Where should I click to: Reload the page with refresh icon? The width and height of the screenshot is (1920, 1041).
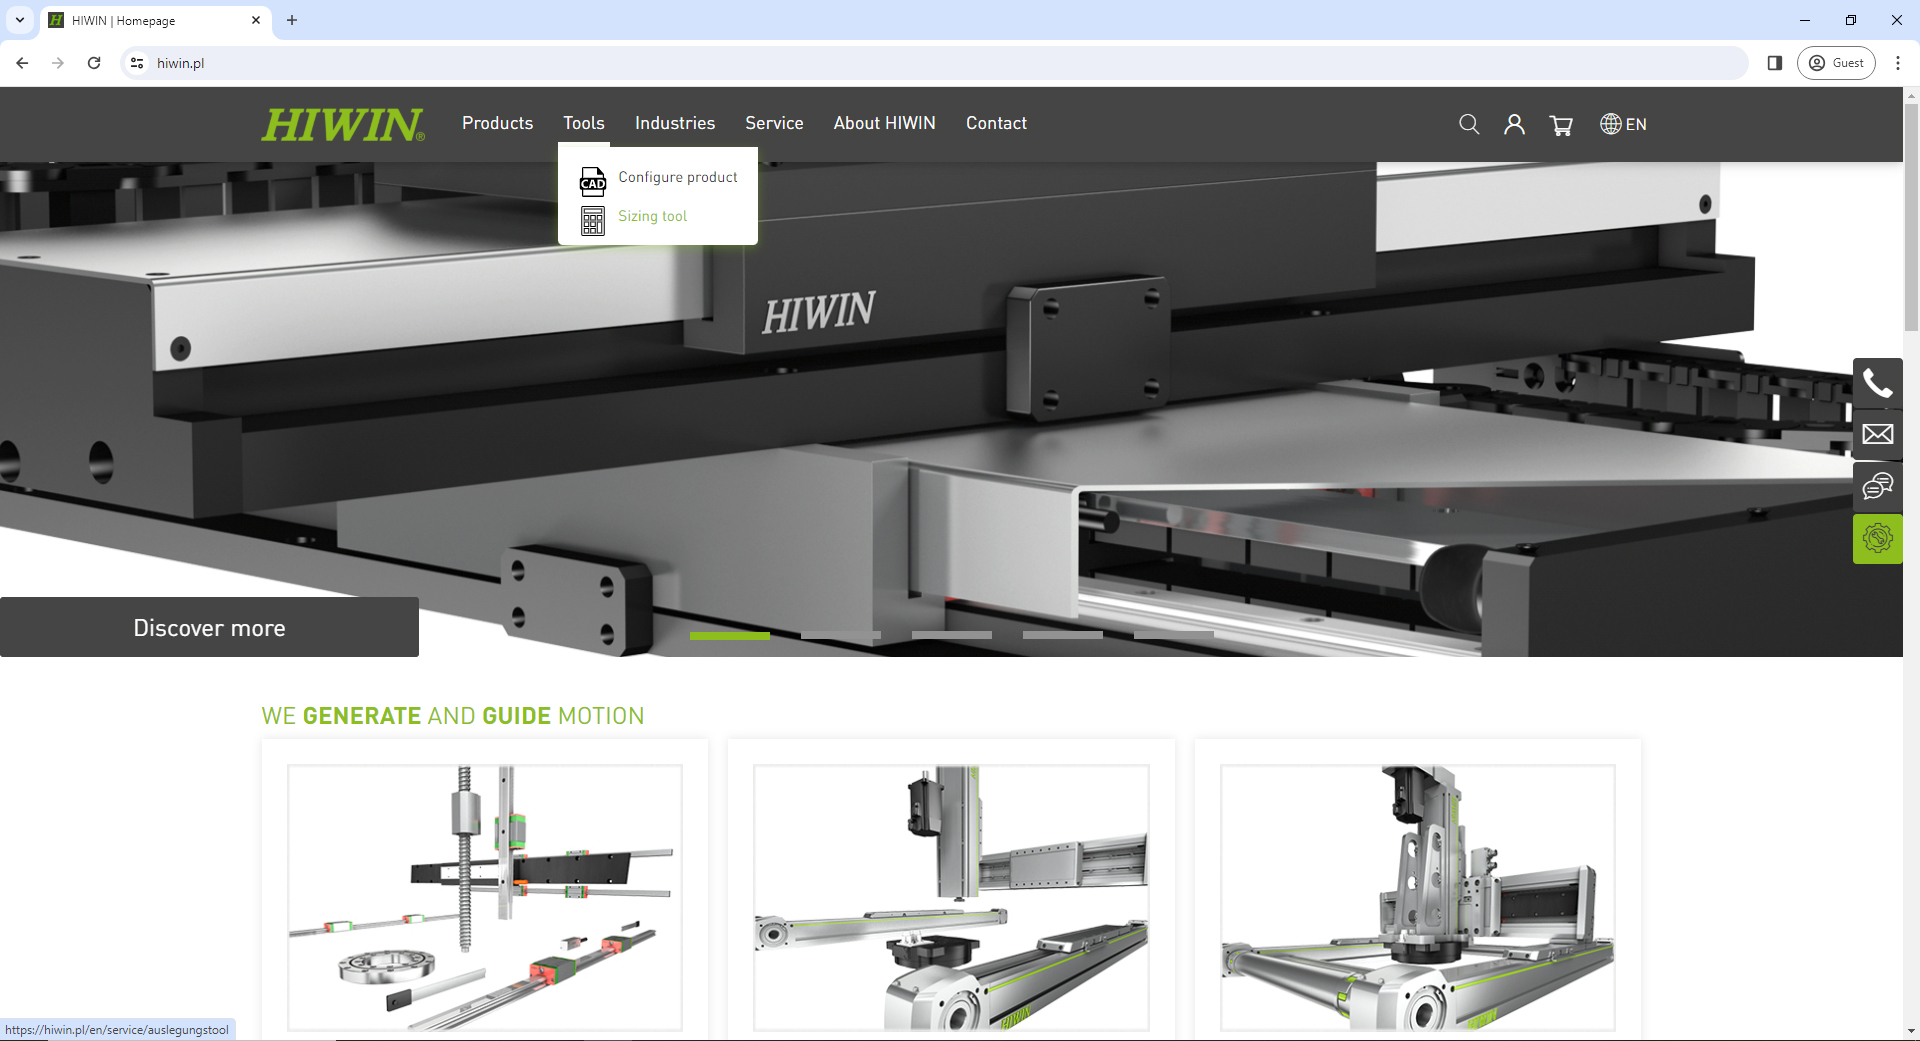point(94,63)
